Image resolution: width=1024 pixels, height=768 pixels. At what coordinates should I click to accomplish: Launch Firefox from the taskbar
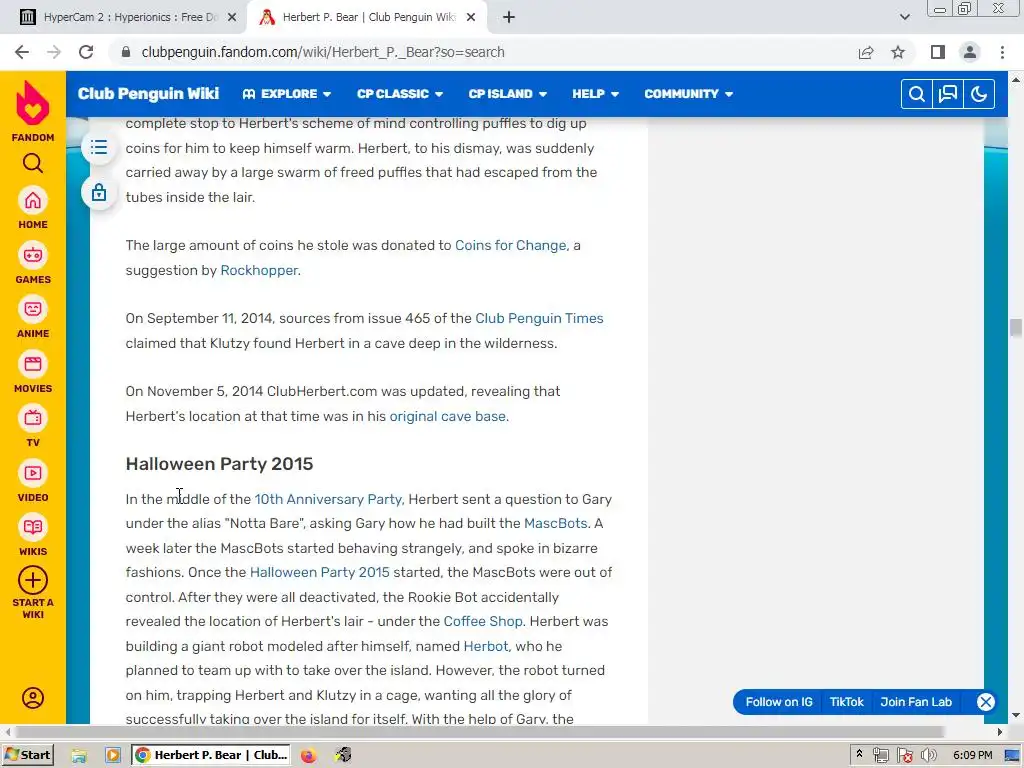click(x=308, y=755)
